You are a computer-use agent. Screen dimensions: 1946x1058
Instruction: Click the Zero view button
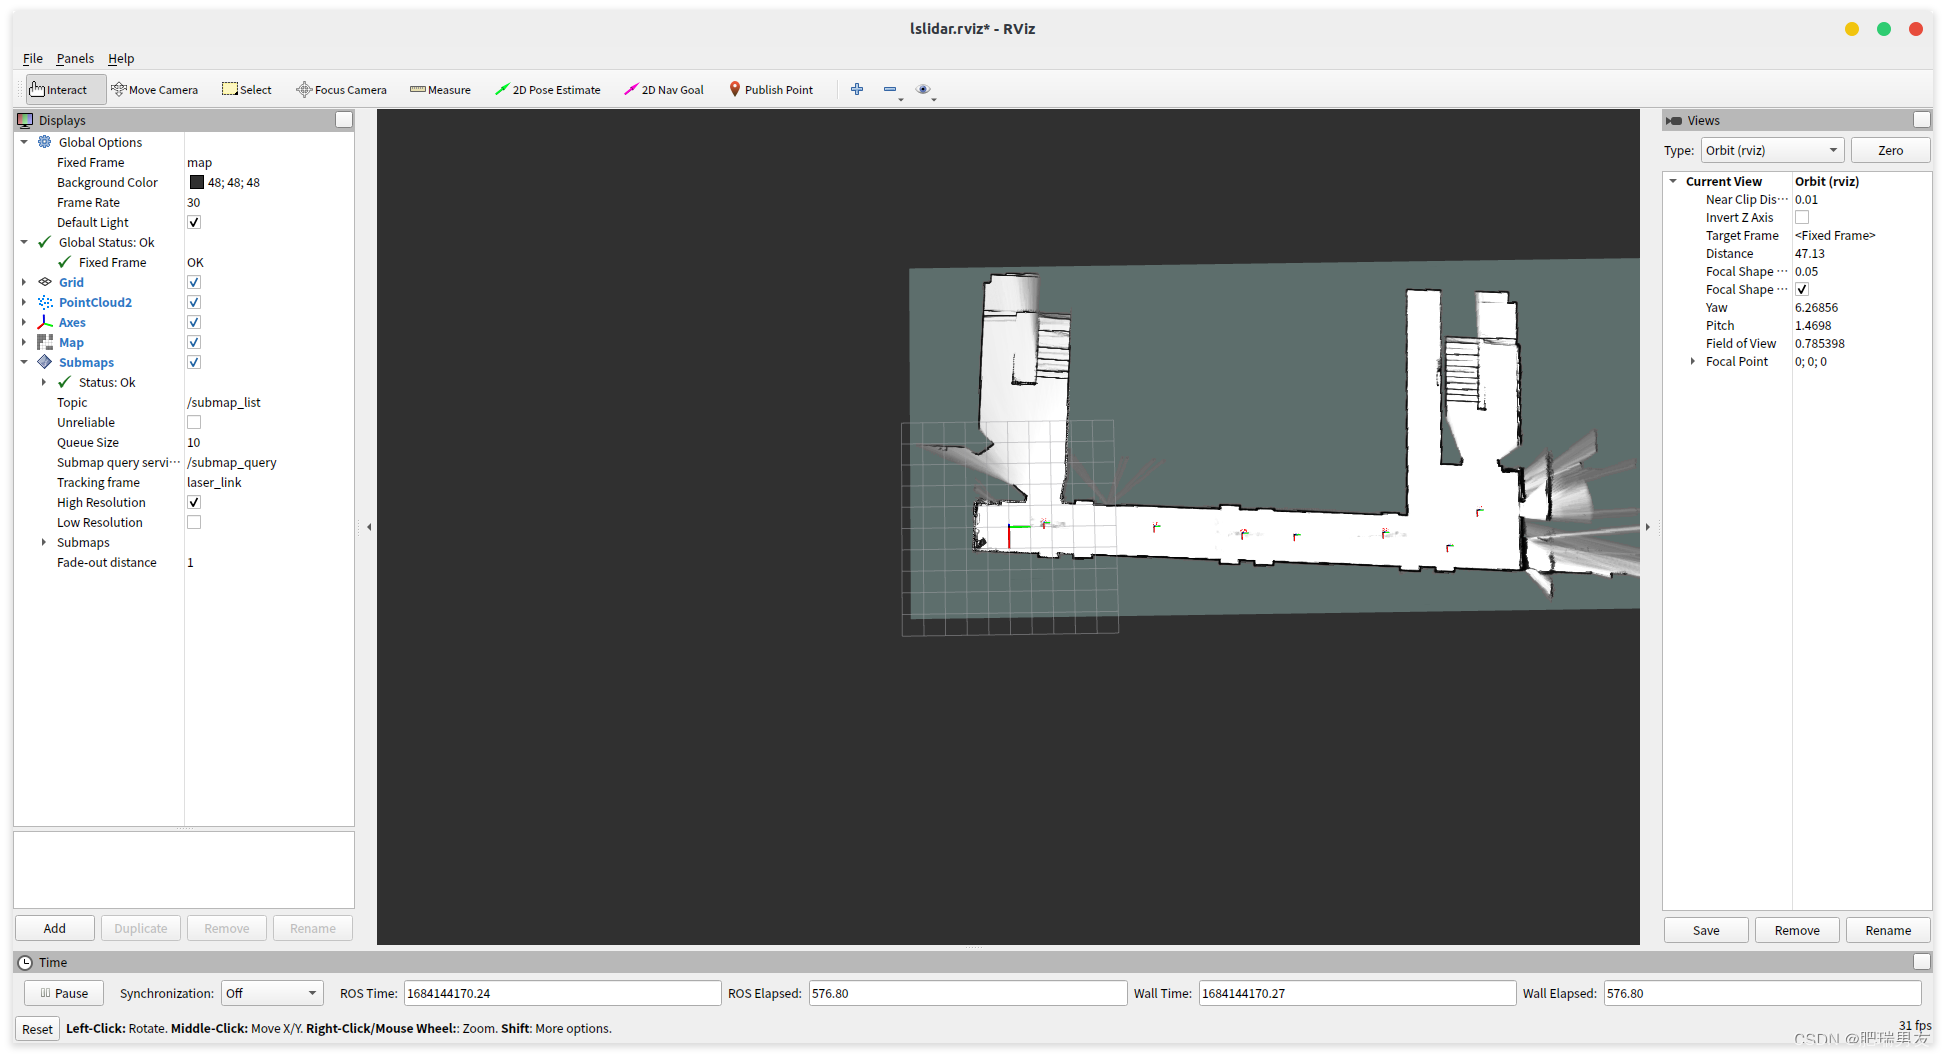coord(1890,150)
